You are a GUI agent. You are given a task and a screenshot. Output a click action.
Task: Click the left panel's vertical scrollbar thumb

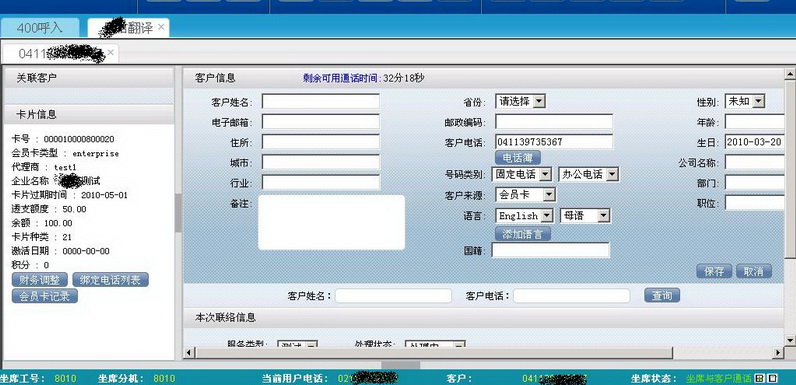click(x=178, y=213)
